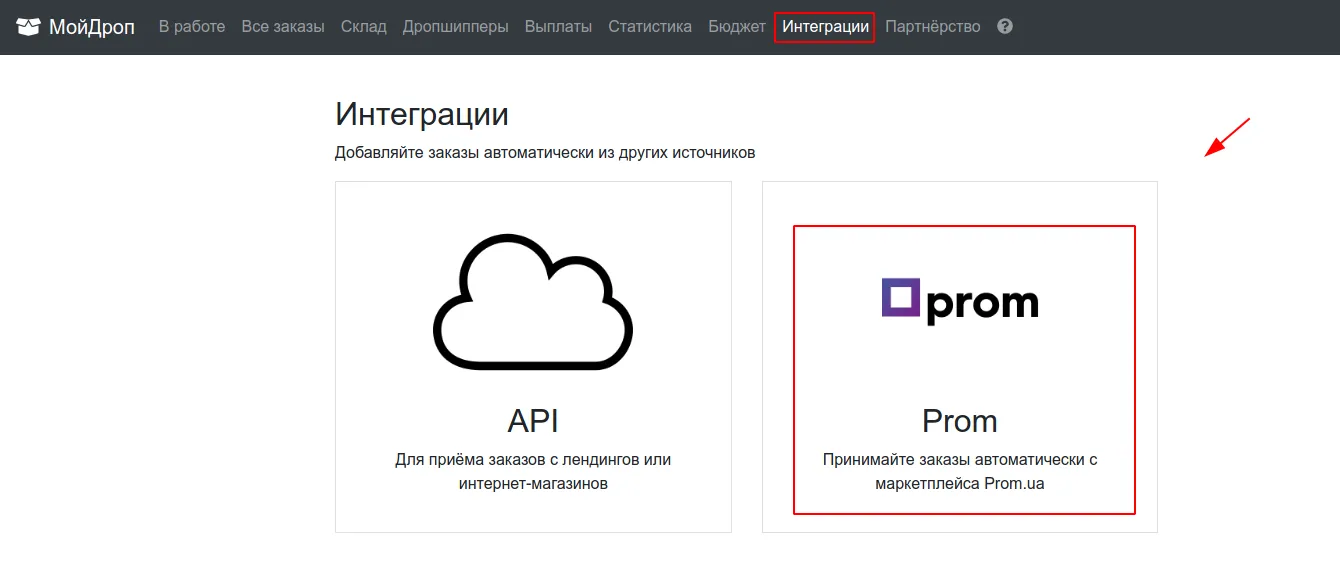Click the МойДроп brand name
This screenshot has height=563, width=1340.
coord(92,27)
